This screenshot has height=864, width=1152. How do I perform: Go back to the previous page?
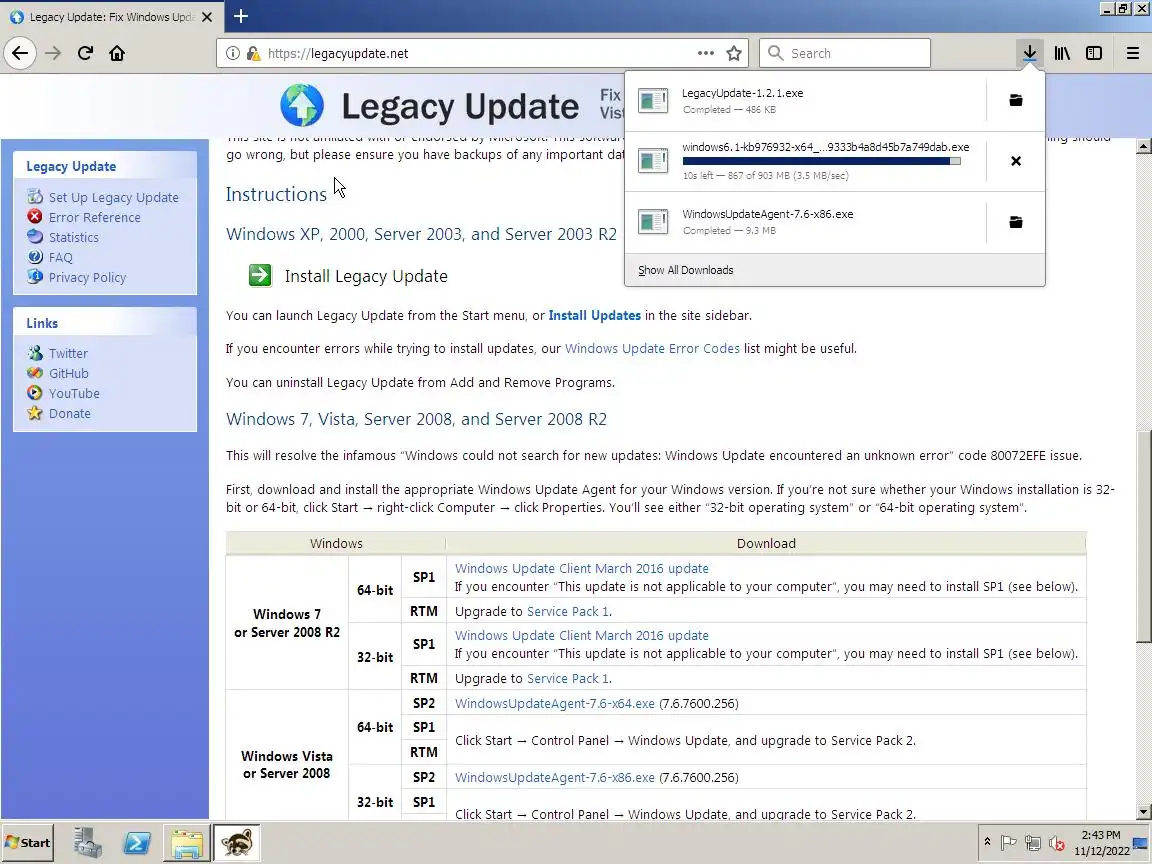[x=20, y=53]
